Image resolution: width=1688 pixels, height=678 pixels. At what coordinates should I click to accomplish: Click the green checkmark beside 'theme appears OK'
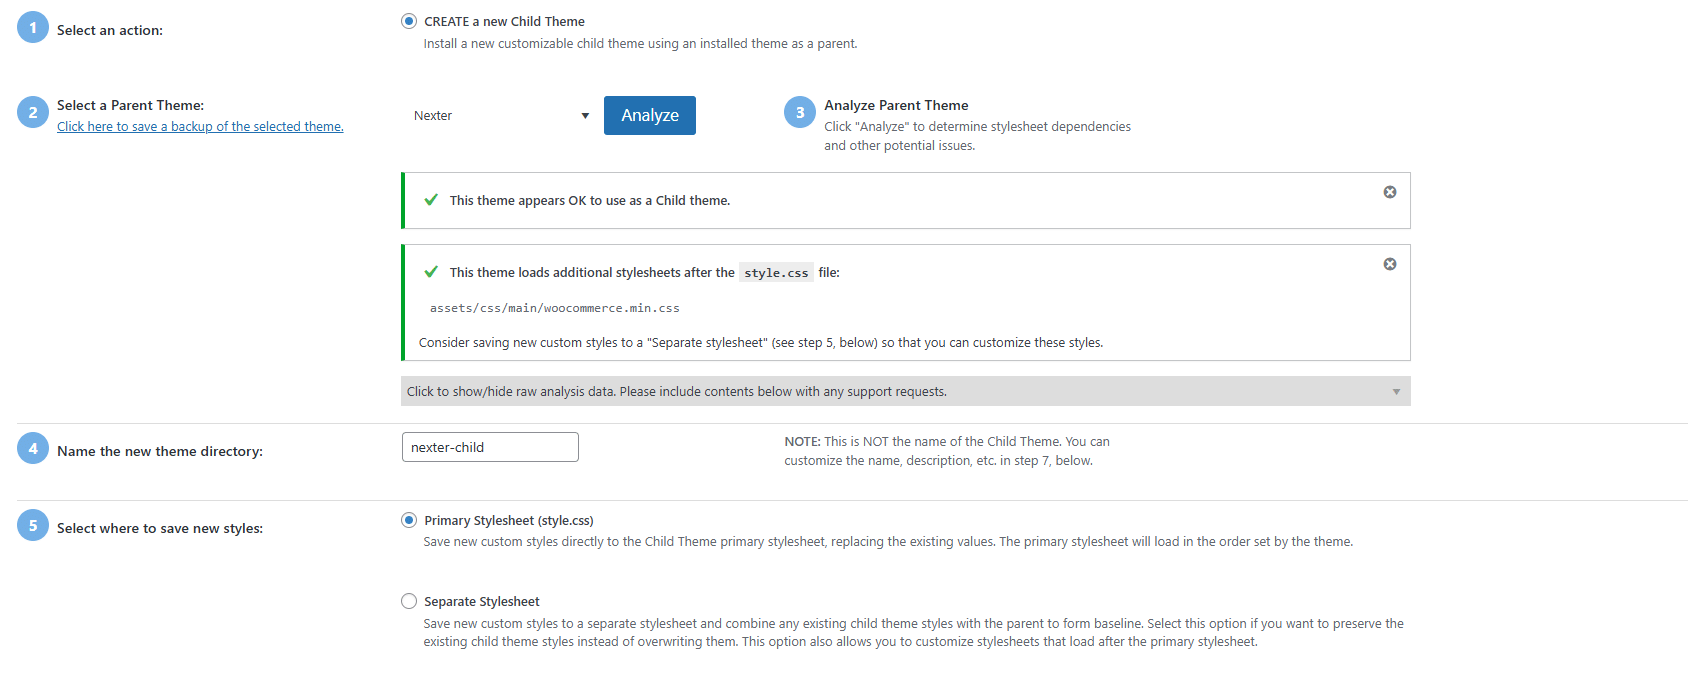430,199
